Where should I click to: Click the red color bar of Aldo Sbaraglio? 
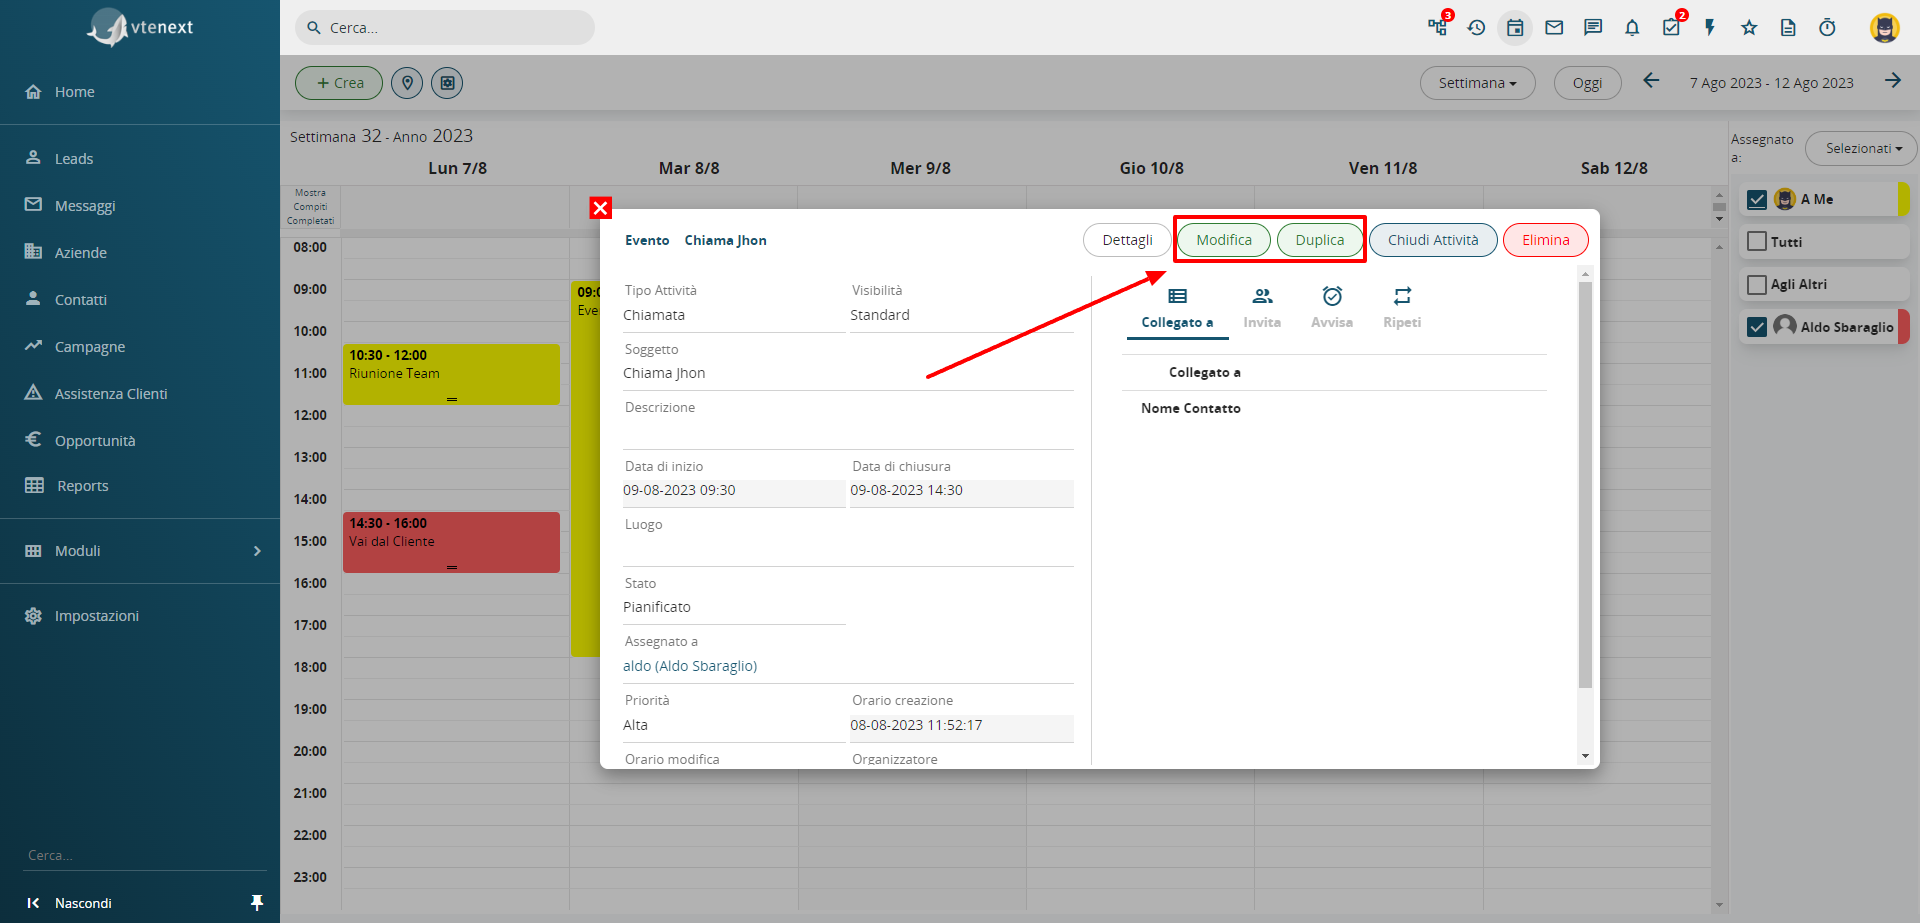tap(1904, 326)
